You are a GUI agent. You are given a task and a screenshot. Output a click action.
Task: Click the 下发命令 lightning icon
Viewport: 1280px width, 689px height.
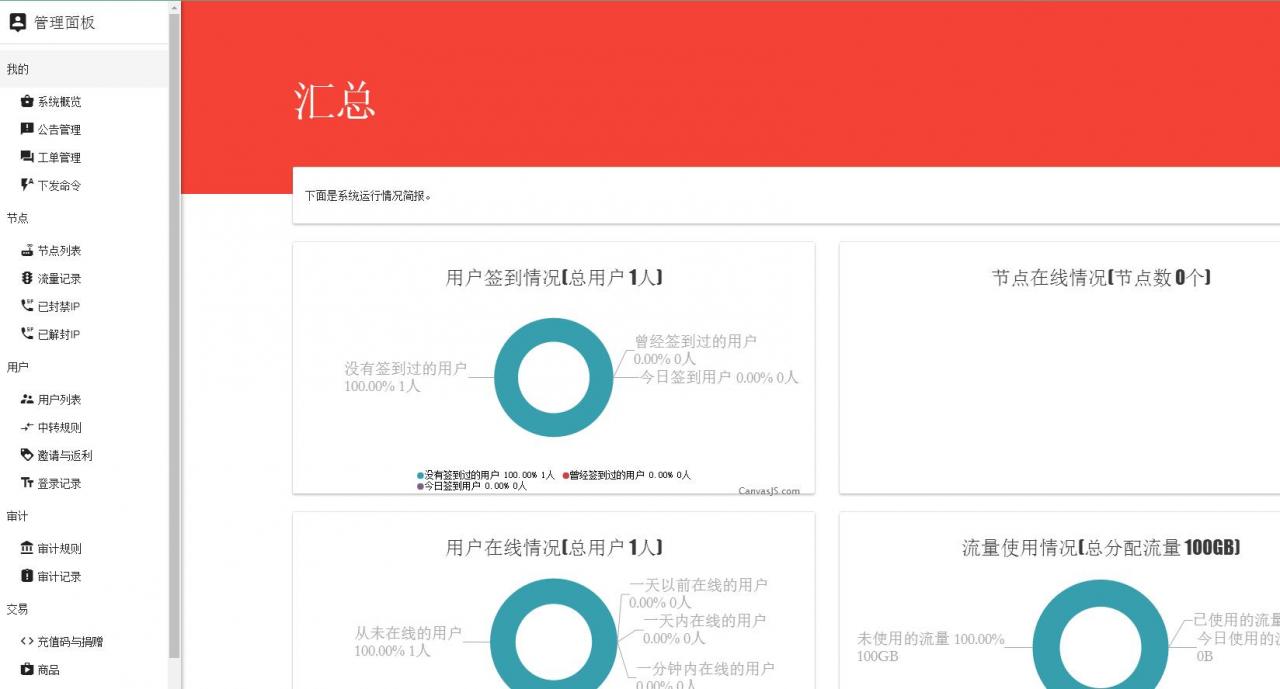27,185
